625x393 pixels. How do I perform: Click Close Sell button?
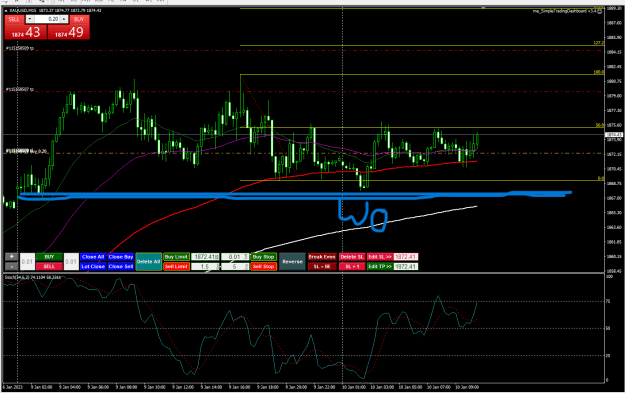tap(121, 266)
